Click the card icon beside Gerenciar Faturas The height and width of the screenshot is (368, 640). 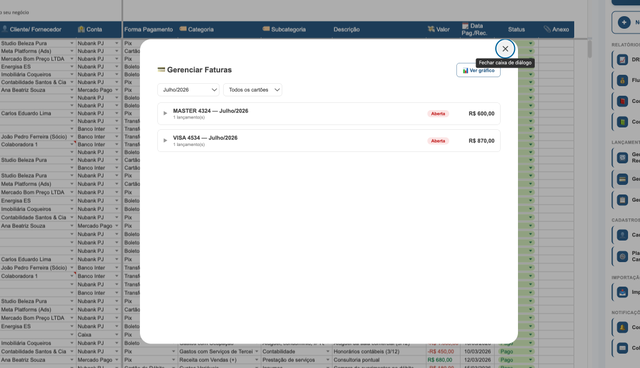click(x=161, y=70)
